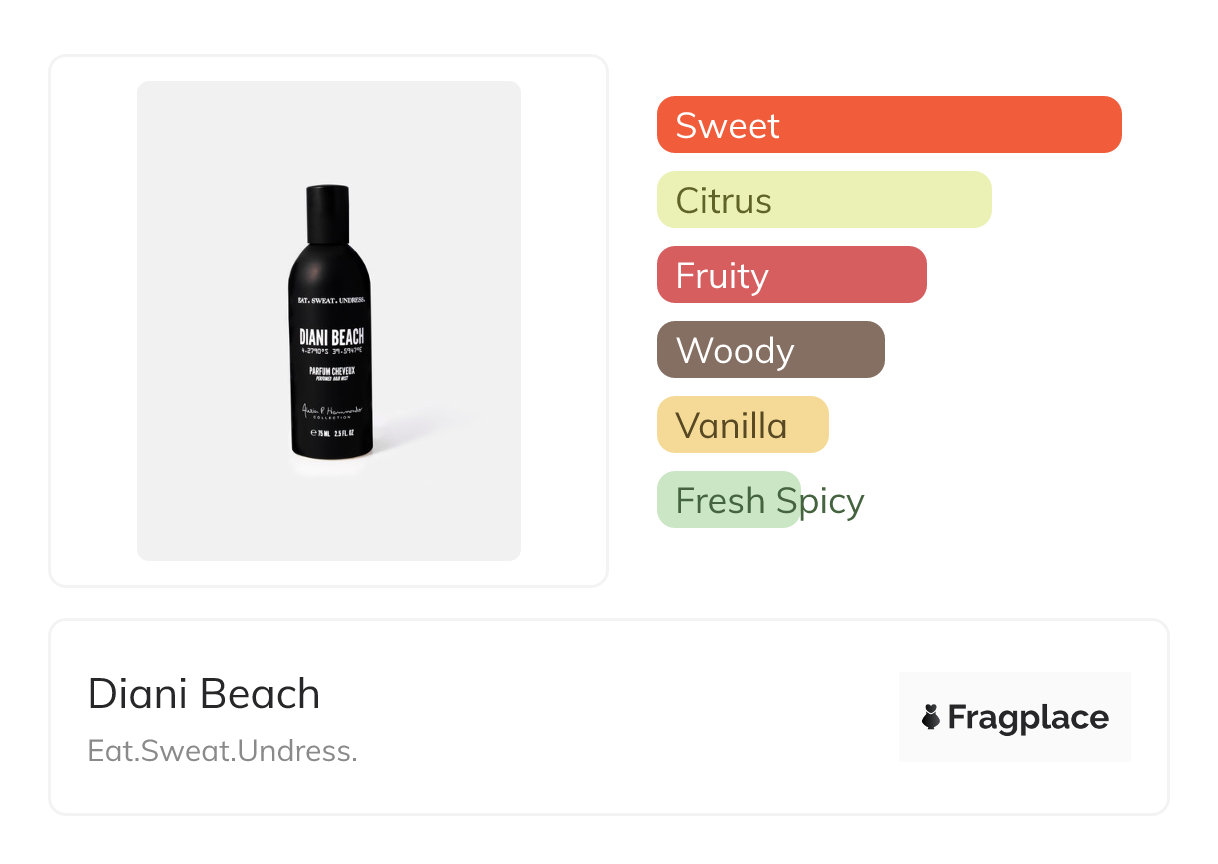Image resolution: width=1218 pixels, height=864 pixels.
Task: Open the Diani Beach fragrance title
Action: (x=204, y=694)
